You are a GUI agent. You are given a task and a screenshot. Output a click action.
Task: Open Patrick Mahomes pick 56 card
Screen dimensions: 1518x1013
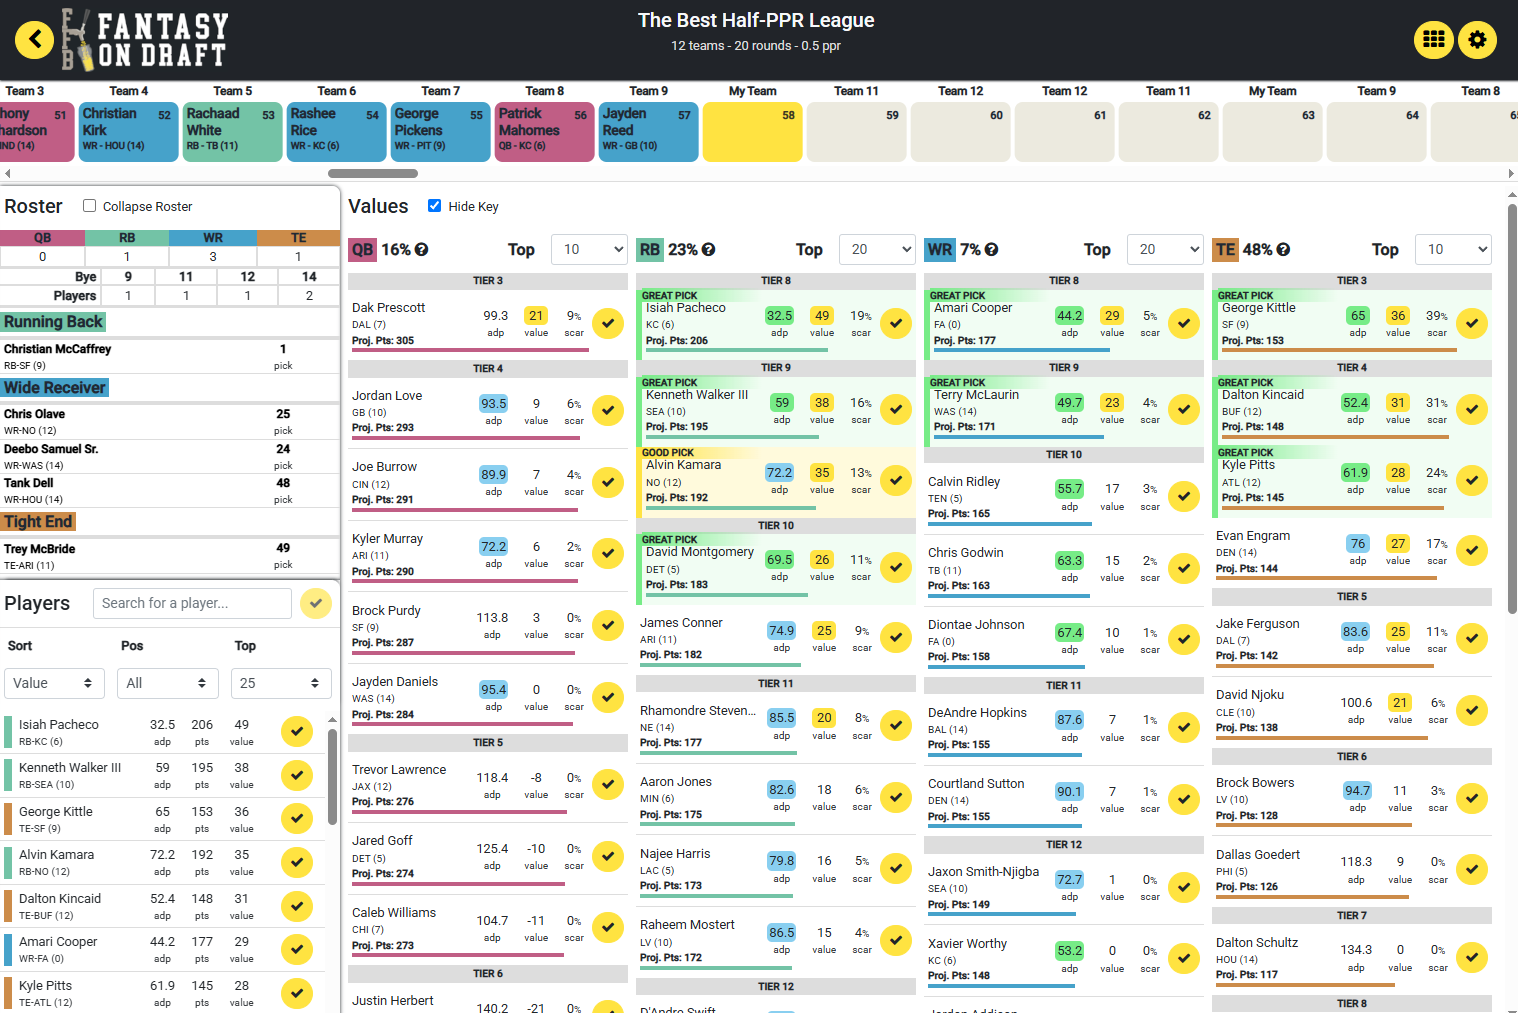point(545,132)
